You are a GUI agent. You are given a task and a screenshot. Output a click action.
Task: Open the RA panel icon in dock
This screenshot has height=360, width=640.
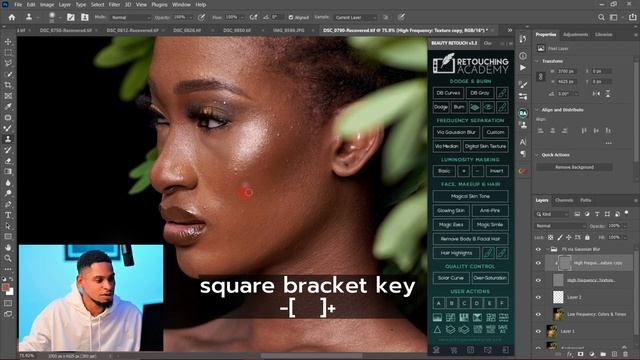click(x=523, y=113)
